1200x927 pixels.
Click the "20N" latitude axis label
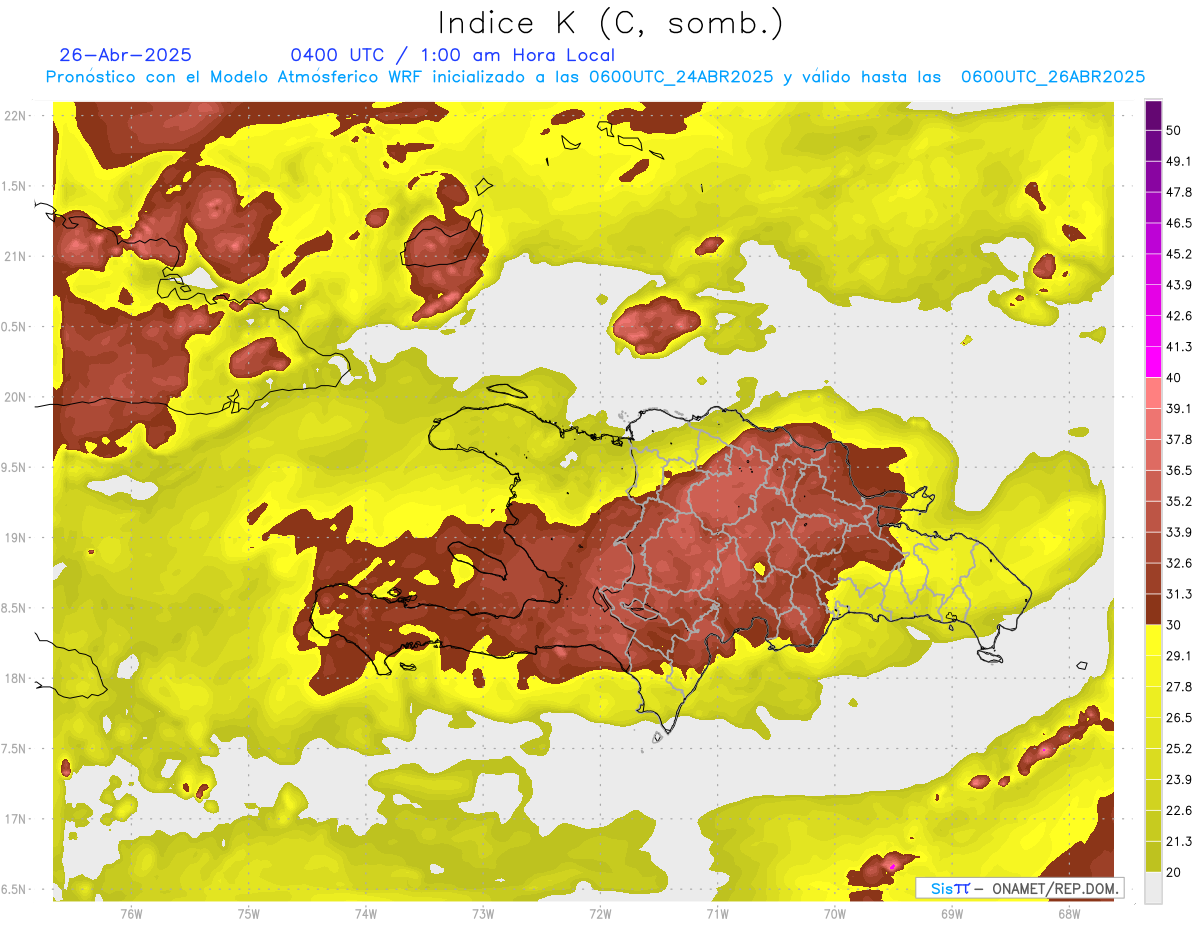(x=15, y=398)
